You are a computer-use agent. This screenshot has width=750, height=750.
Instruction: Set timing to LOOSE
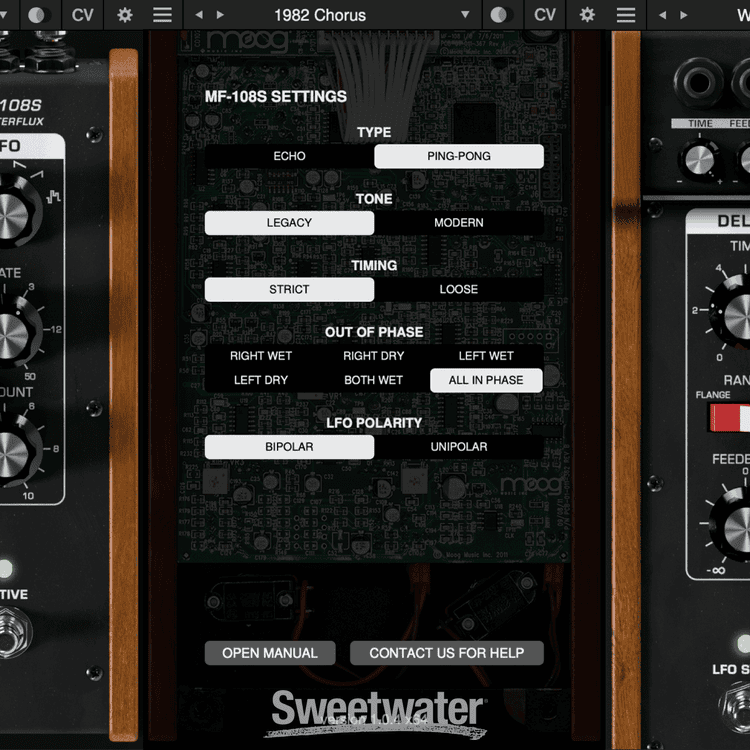click(x=459, y=289)
